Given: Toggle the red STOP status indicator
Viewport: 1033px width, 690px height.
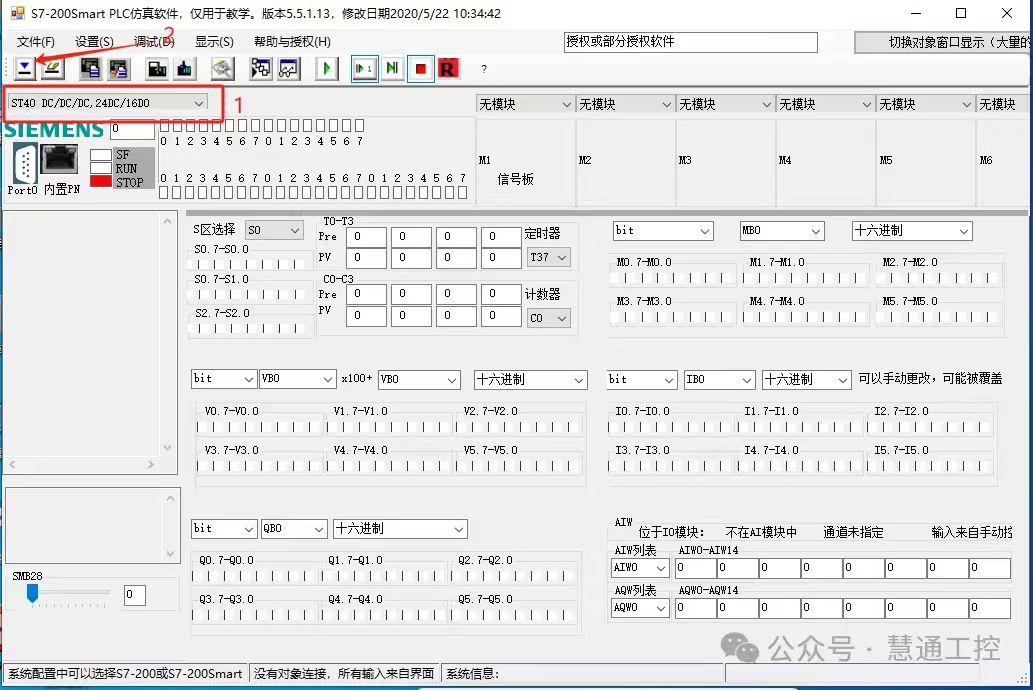Looking at the screenshot, I should (x=101, y=182).
